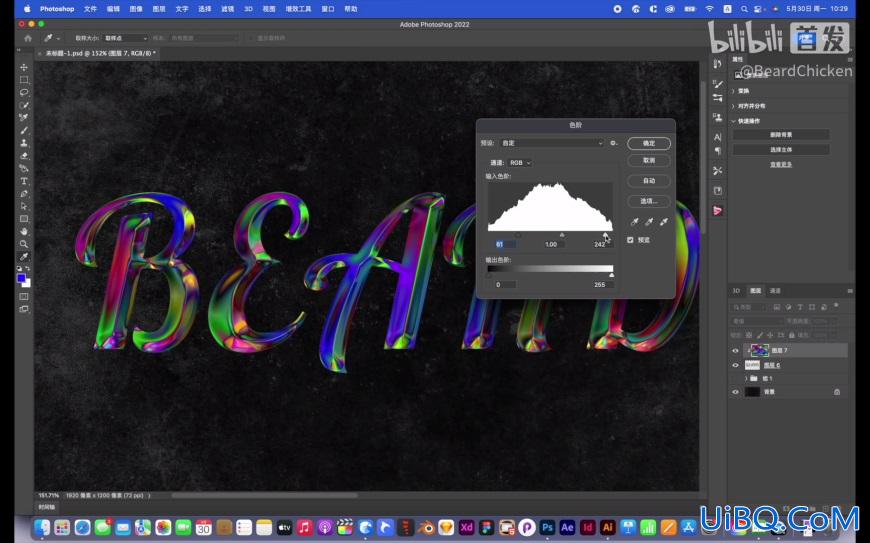The height and width of the screenshot is (543, 870).
Task: Select the Path Selection tool
Action: tap(24, 206)
